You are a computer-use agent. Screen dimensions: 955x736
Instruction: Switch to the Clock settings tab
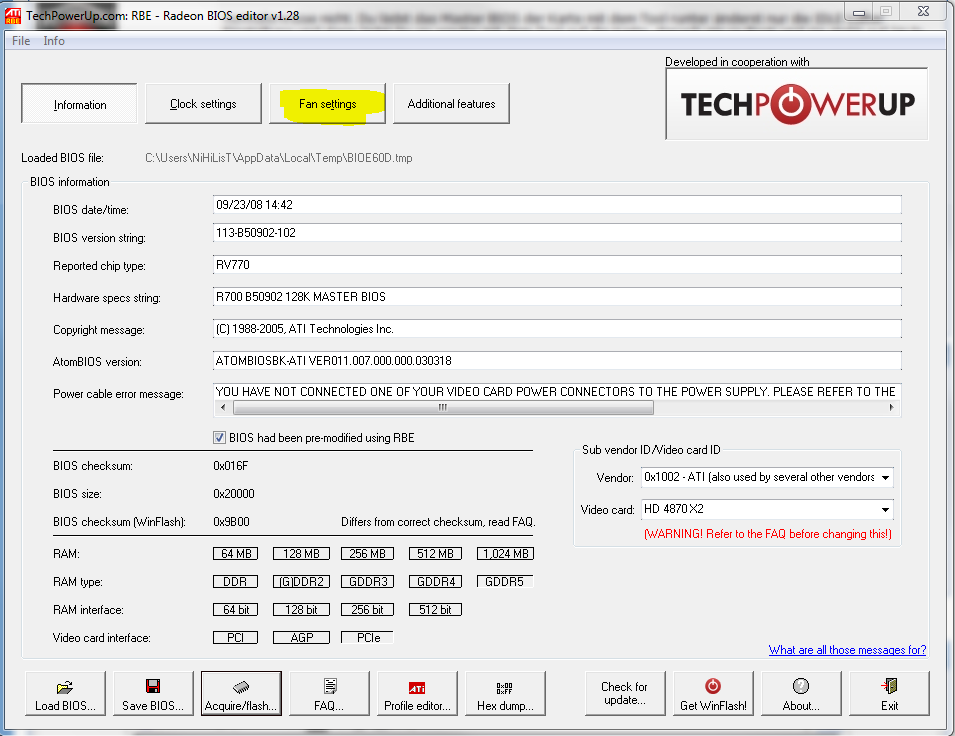[x=203, y=104]
